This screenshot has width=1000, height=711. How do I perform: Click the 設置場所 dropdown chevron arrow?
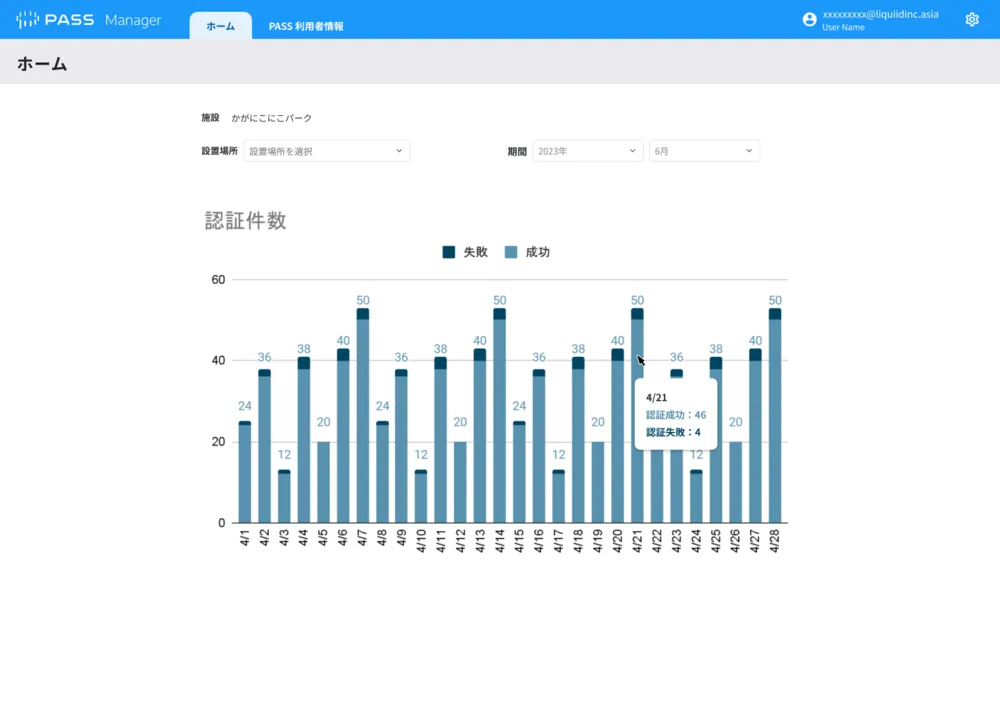tap(399, 151)
